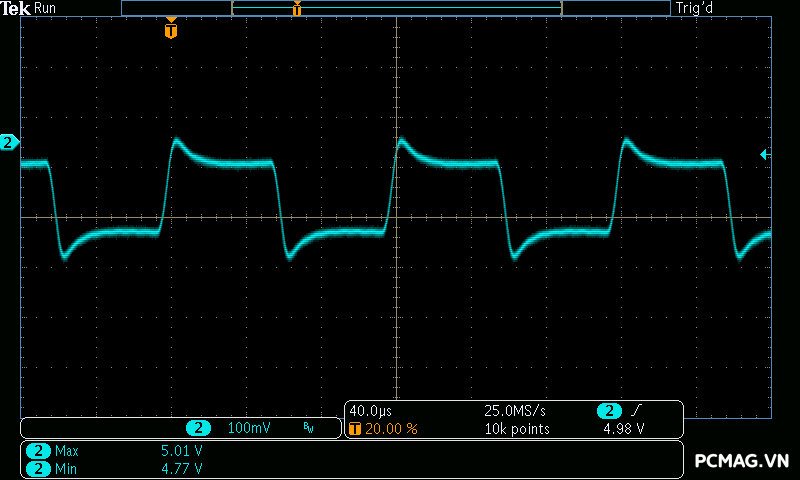Click the trigger level arrow on the right edge
Screen dimensions: 800x480
pos(765,154)
